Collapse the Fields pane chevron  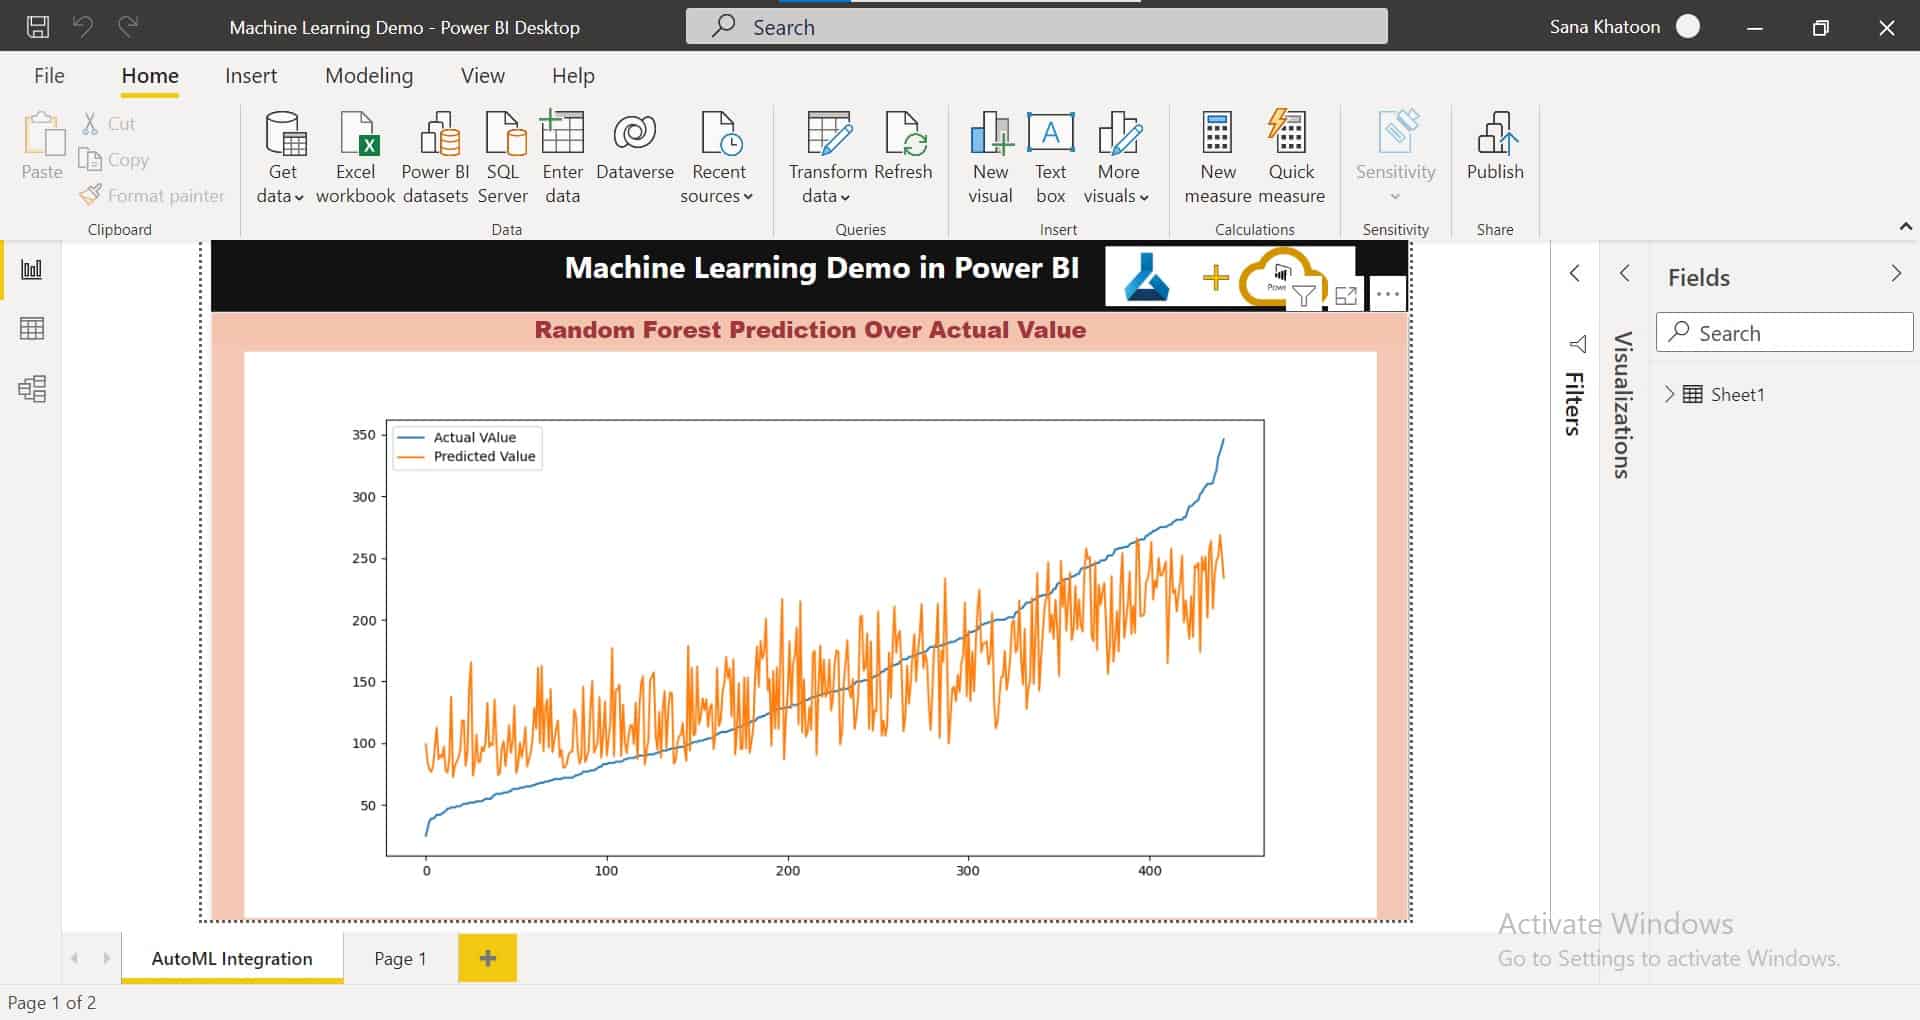(1896, 273)
